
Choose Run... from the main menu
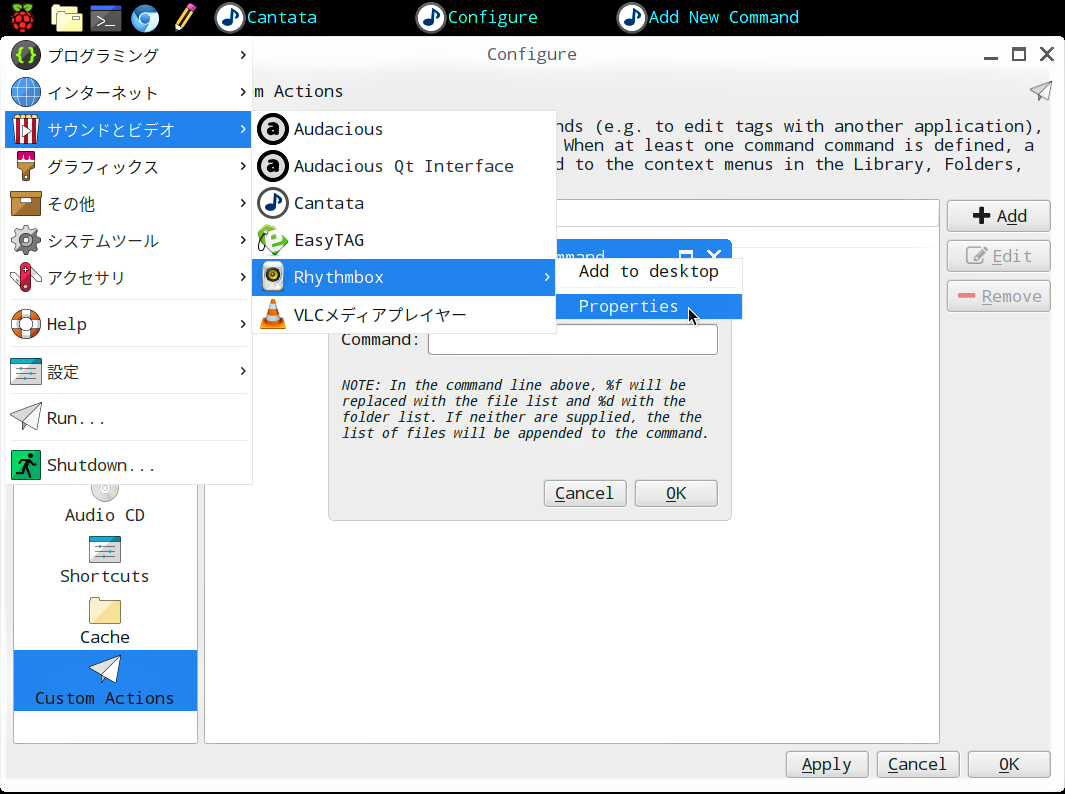click(128, 418)
